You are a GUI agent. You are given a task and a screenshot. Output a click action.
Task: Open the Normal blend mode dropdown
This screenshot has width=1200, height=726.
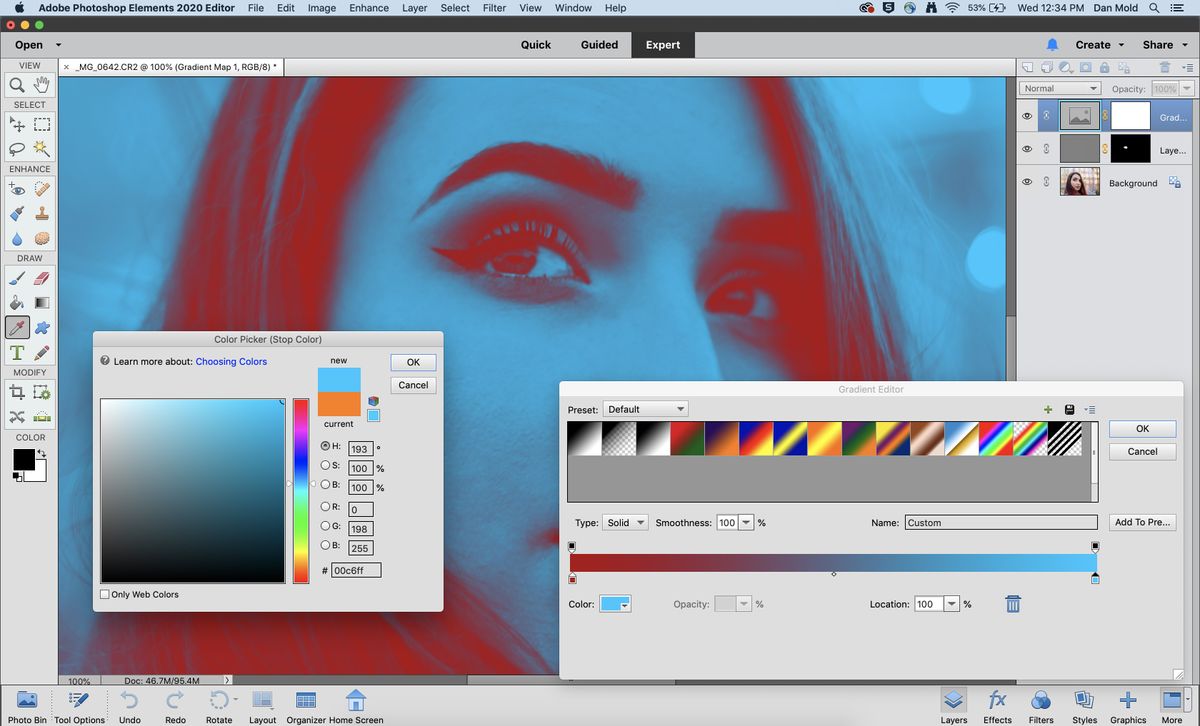[1059, 87]
